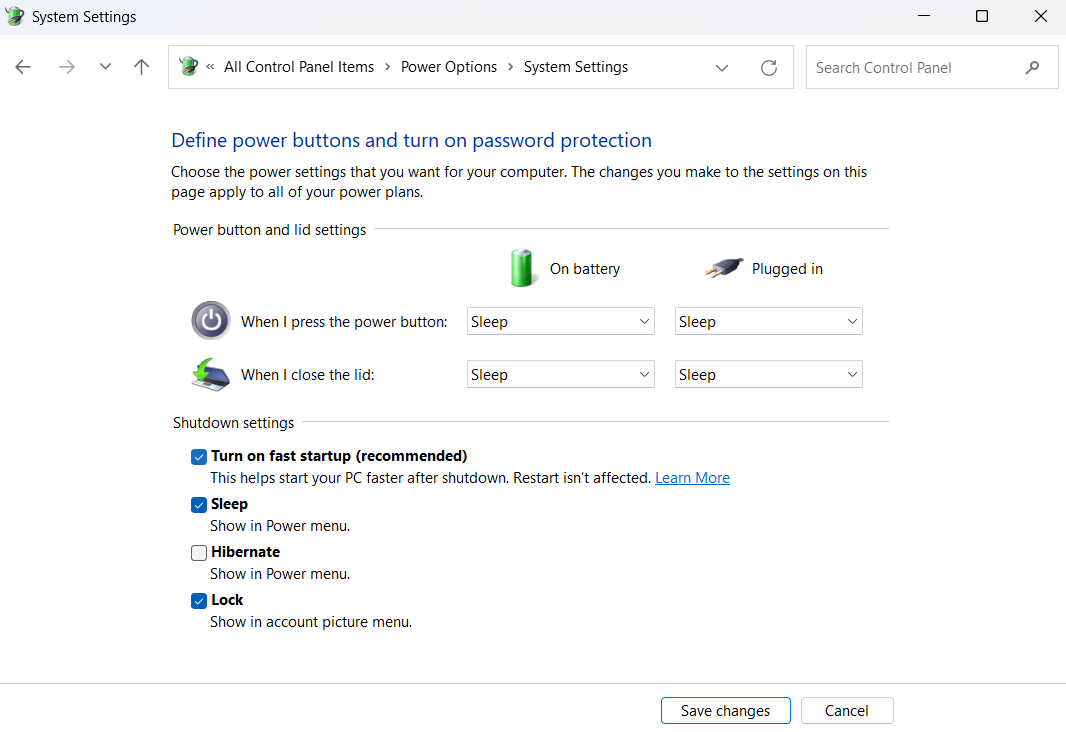Open the Learn More link

point(692,478)
